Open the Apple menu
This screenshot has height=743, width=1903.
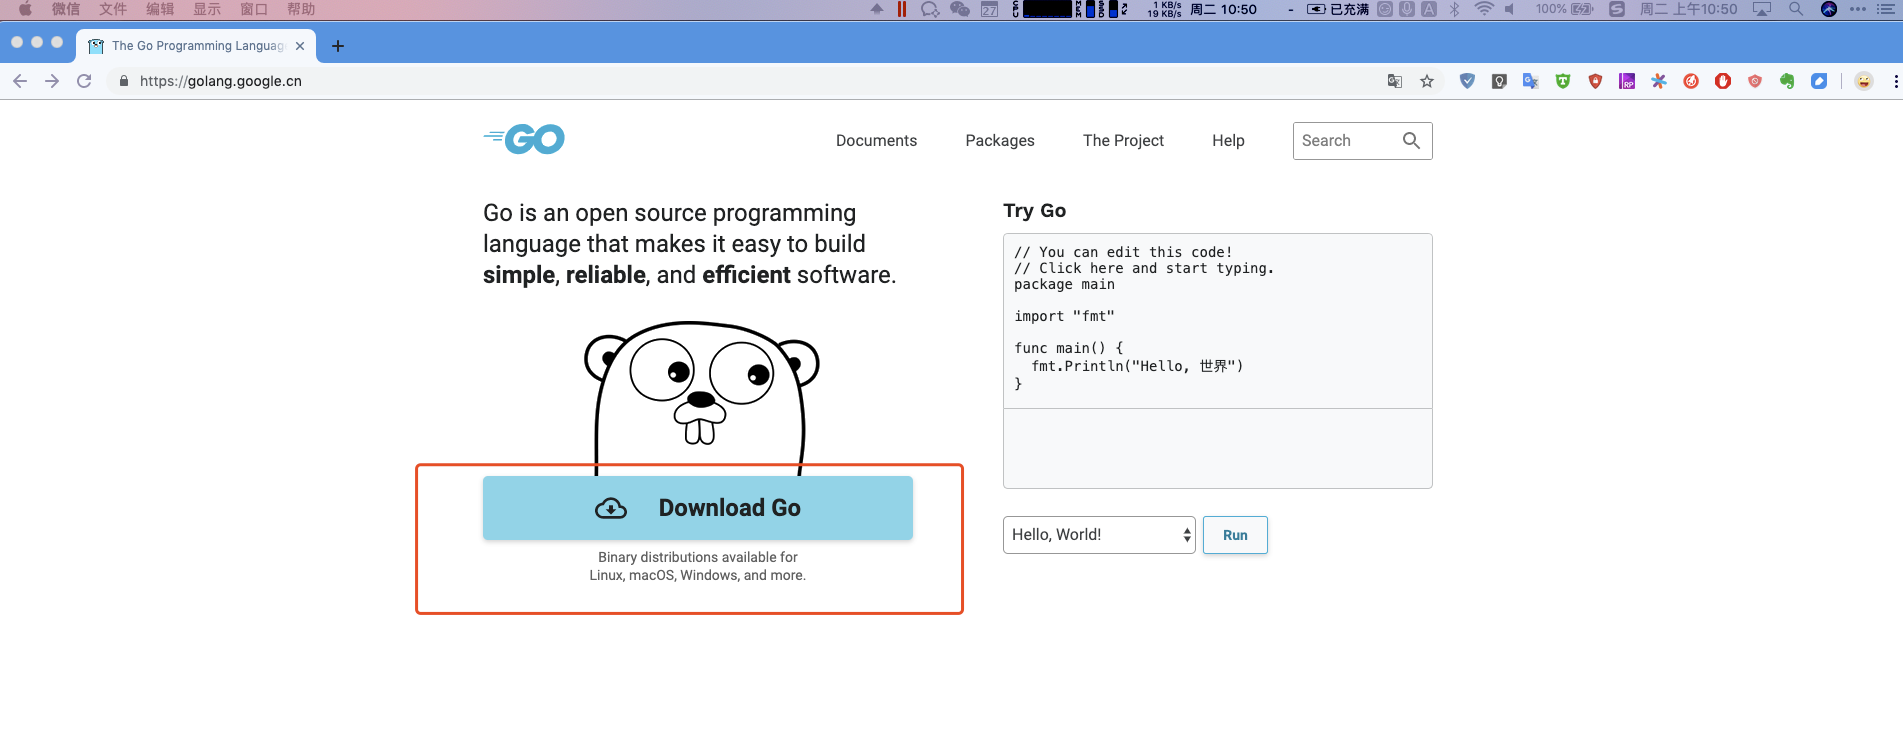point(25,9)
